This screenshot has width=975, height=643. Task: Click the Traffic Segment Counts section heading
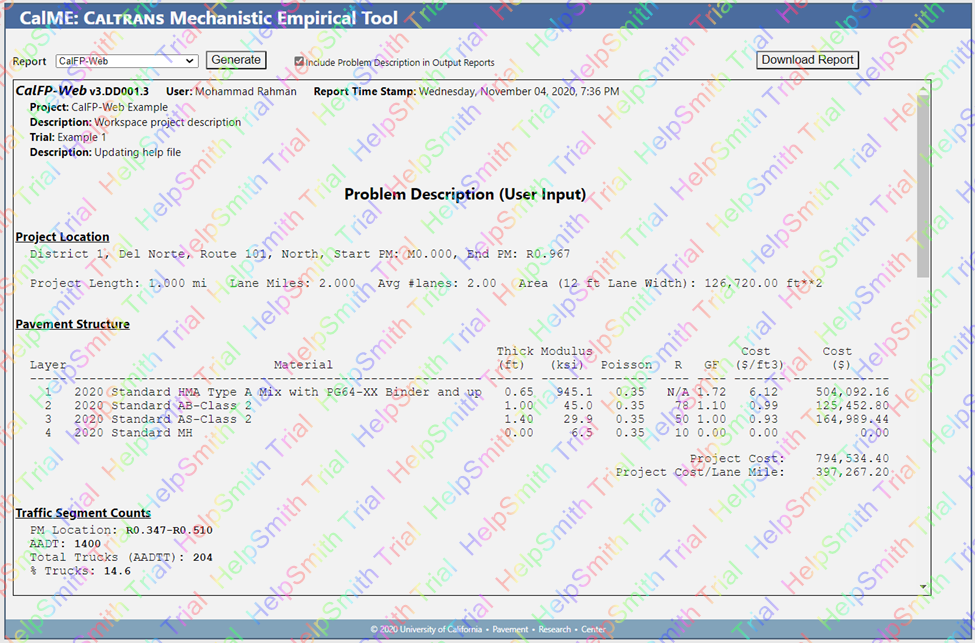tap(83, 513)
